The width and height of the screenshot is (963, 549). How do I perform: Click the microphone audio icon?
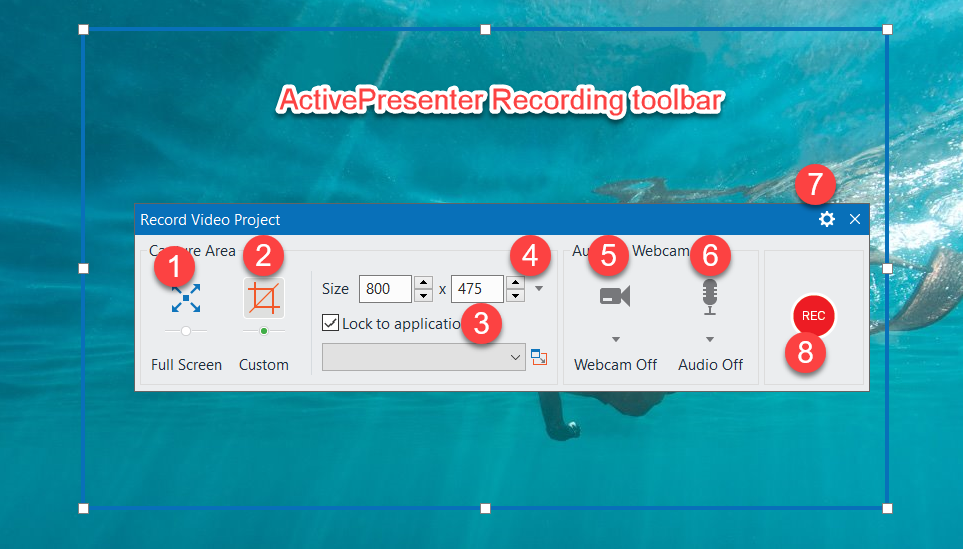(x=710, y=297)
